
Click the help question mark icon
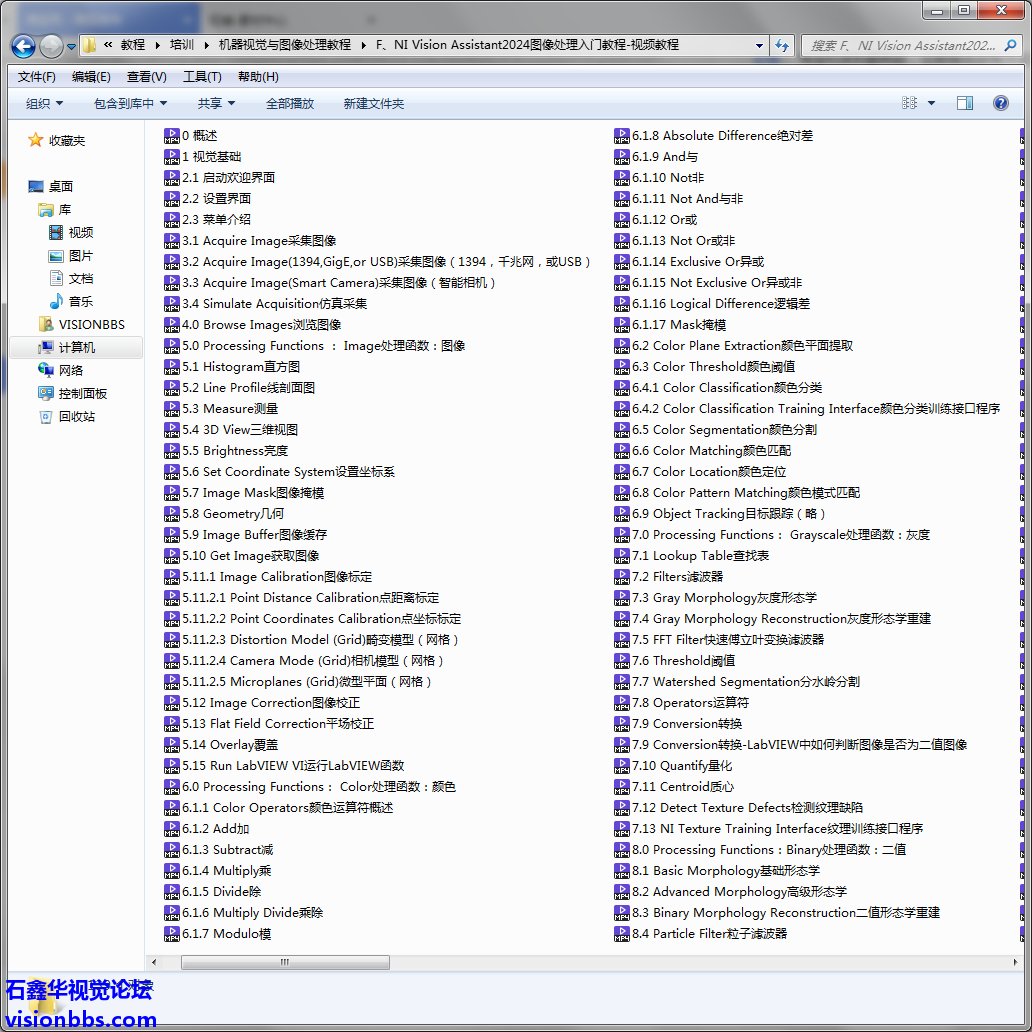tap(1000, 103)
